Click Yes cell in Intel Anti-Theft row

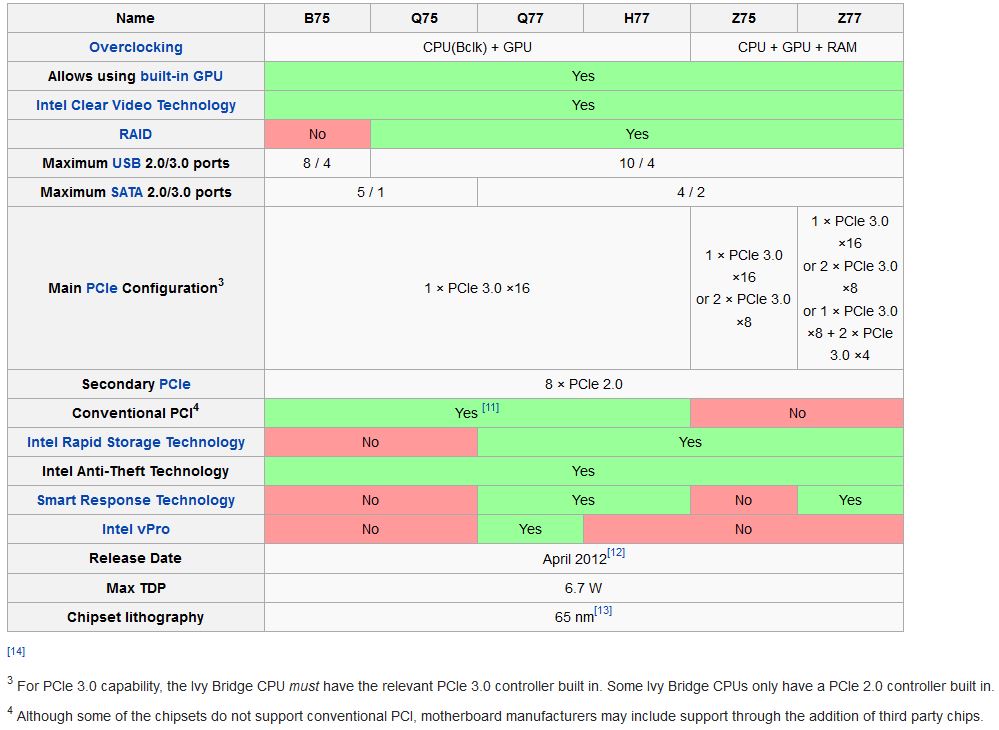point(584,471)
